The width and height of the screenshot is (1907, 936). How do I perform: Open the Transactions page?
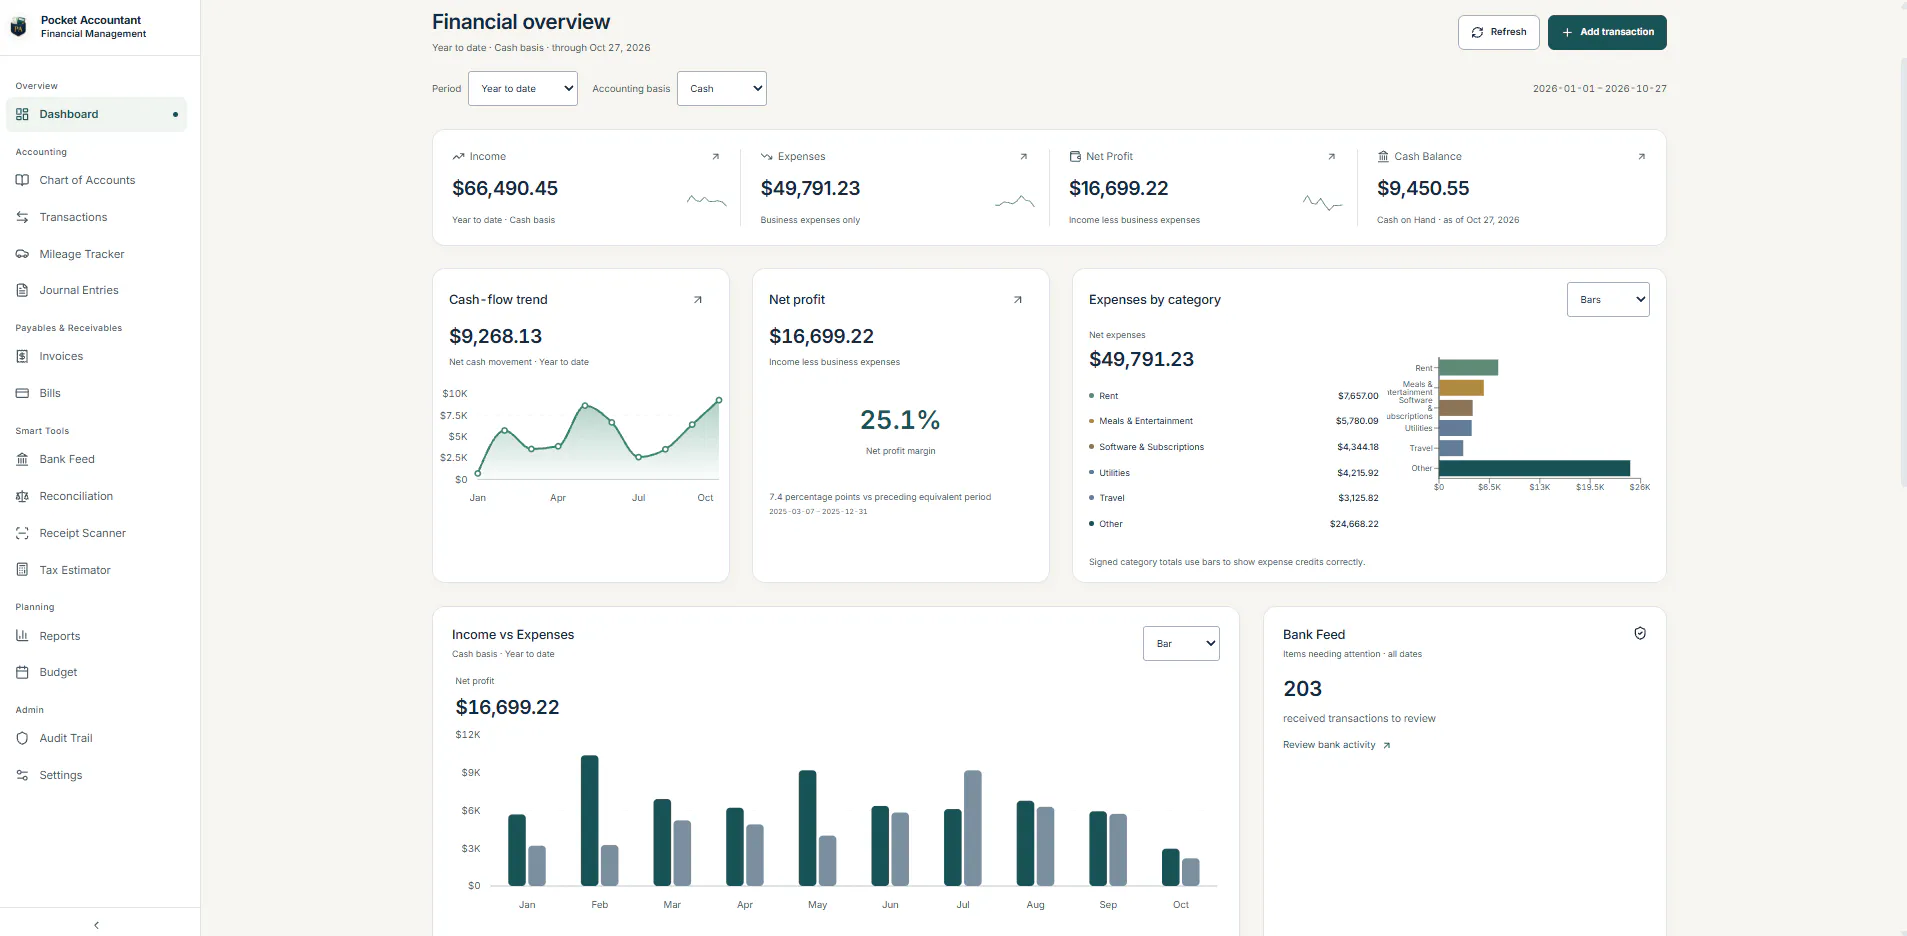[96, 217]
